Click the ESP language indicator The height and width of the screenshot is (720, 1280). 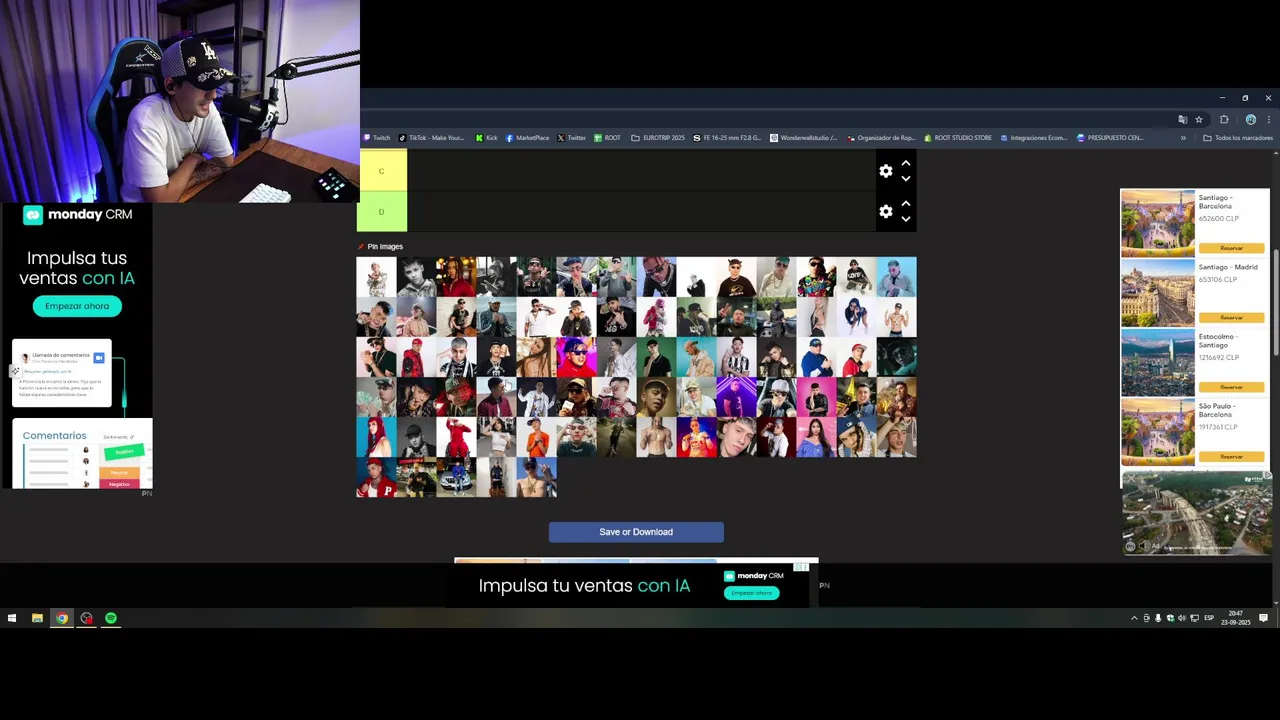[1208, 618]
